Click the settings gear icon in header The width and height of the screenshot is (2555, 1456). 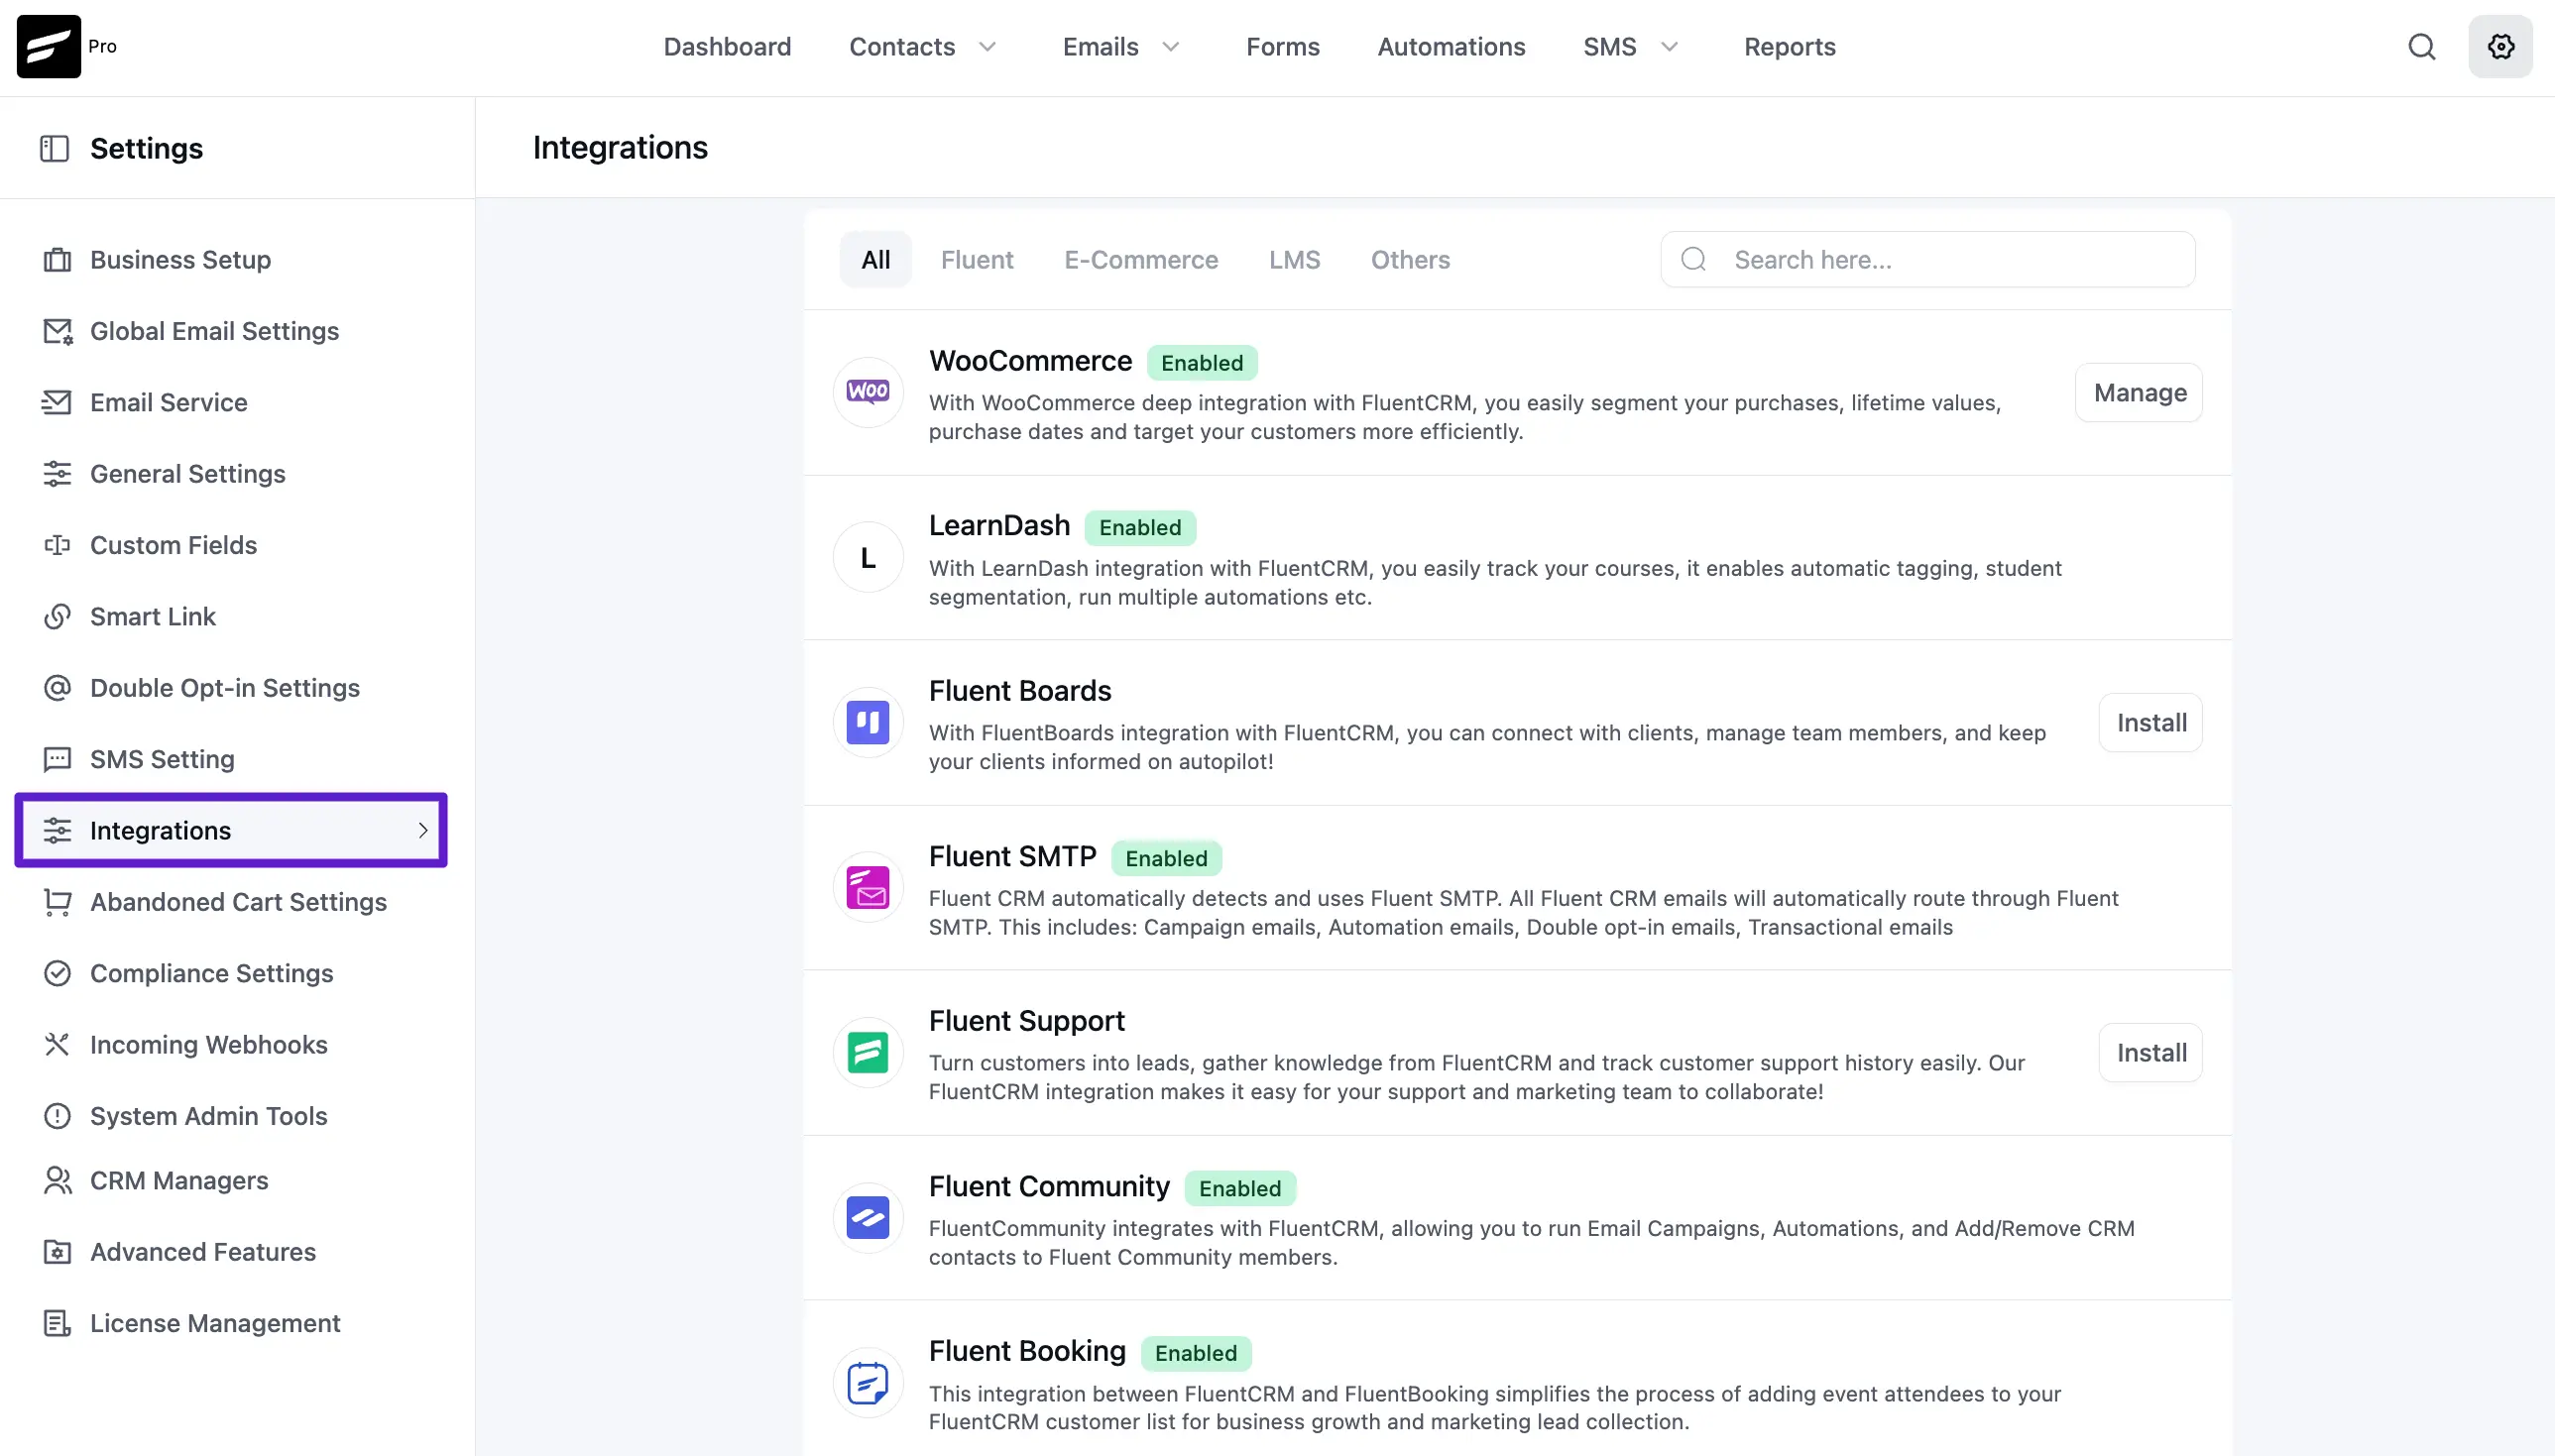pyautogui.click(x=2500, y=46)
